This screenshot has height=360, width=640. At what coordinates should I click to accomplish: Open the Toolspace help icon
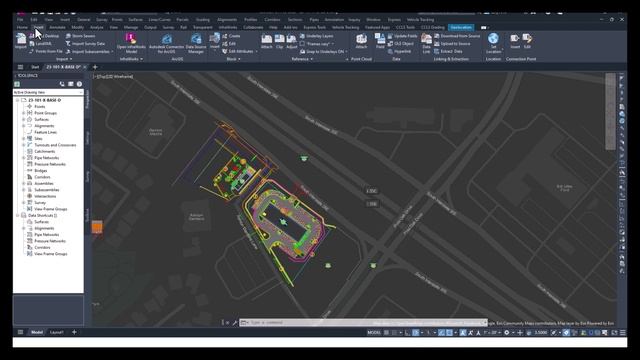point(79,84)
